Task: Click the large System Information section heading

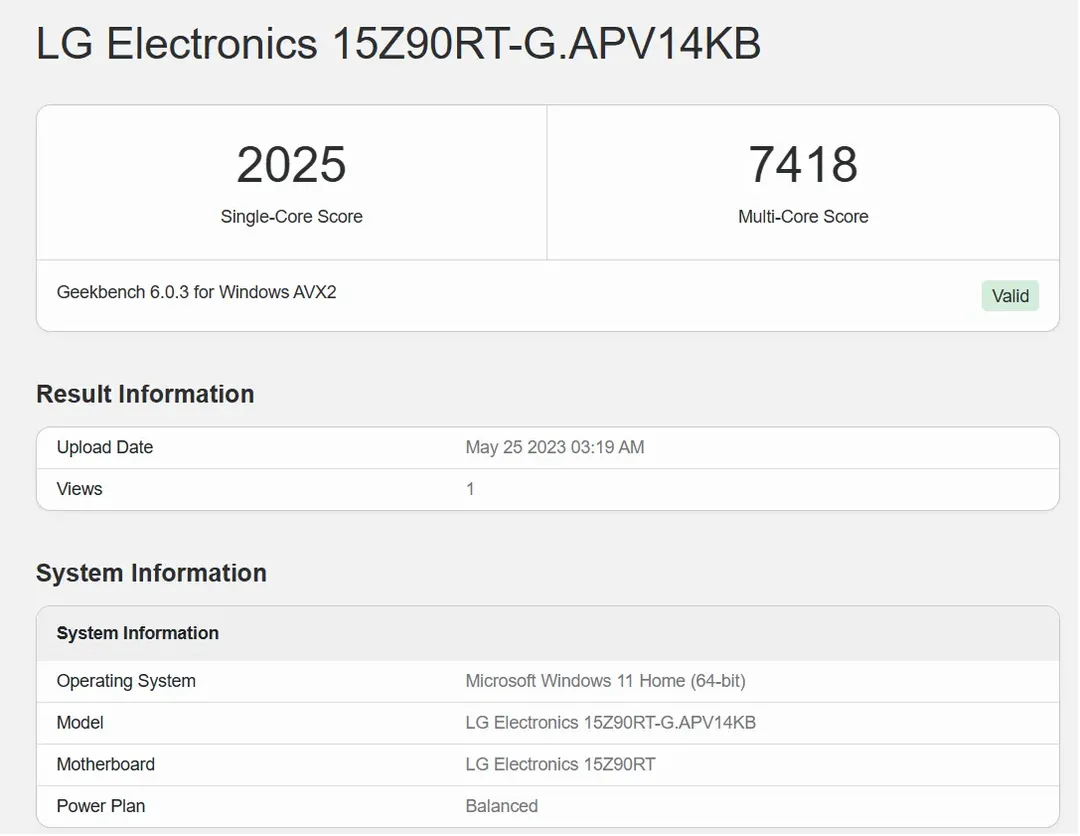Action: [x=151, y=573]
